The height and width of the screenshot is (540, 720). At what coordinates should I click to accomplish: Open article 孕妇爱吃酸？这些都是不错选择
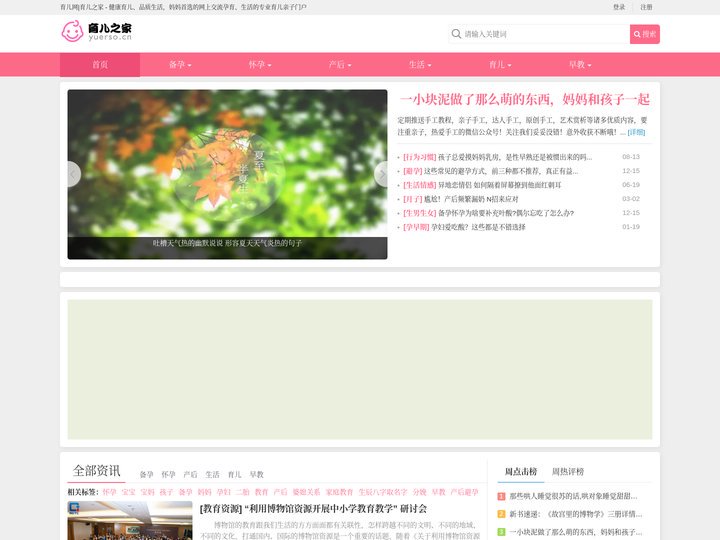click(478, 227)
